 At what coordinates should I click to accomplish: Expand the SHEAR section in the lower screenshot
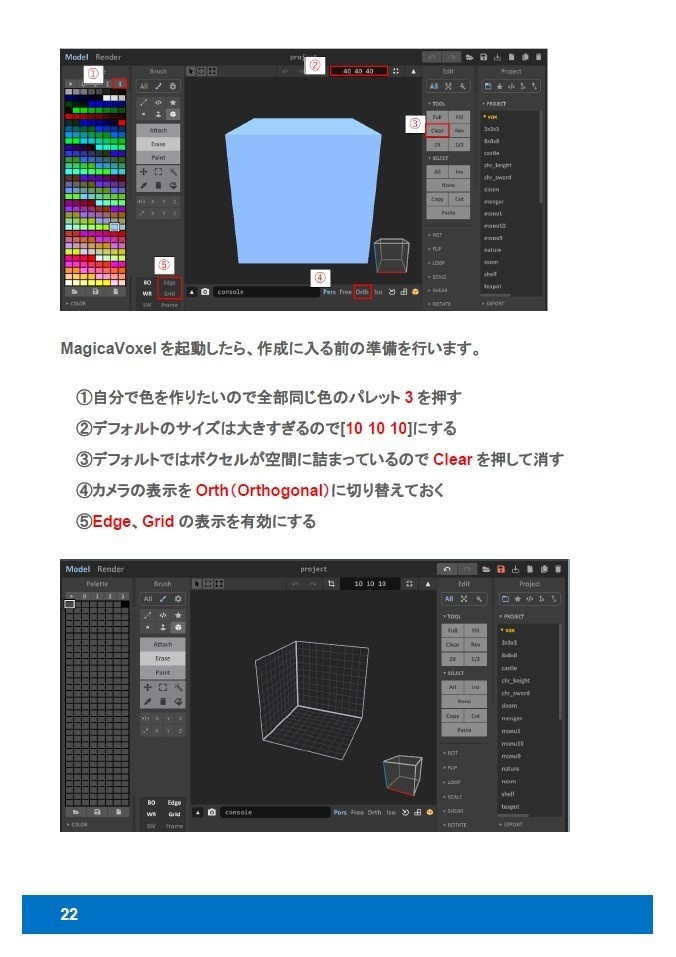click(x=453, y=811)
